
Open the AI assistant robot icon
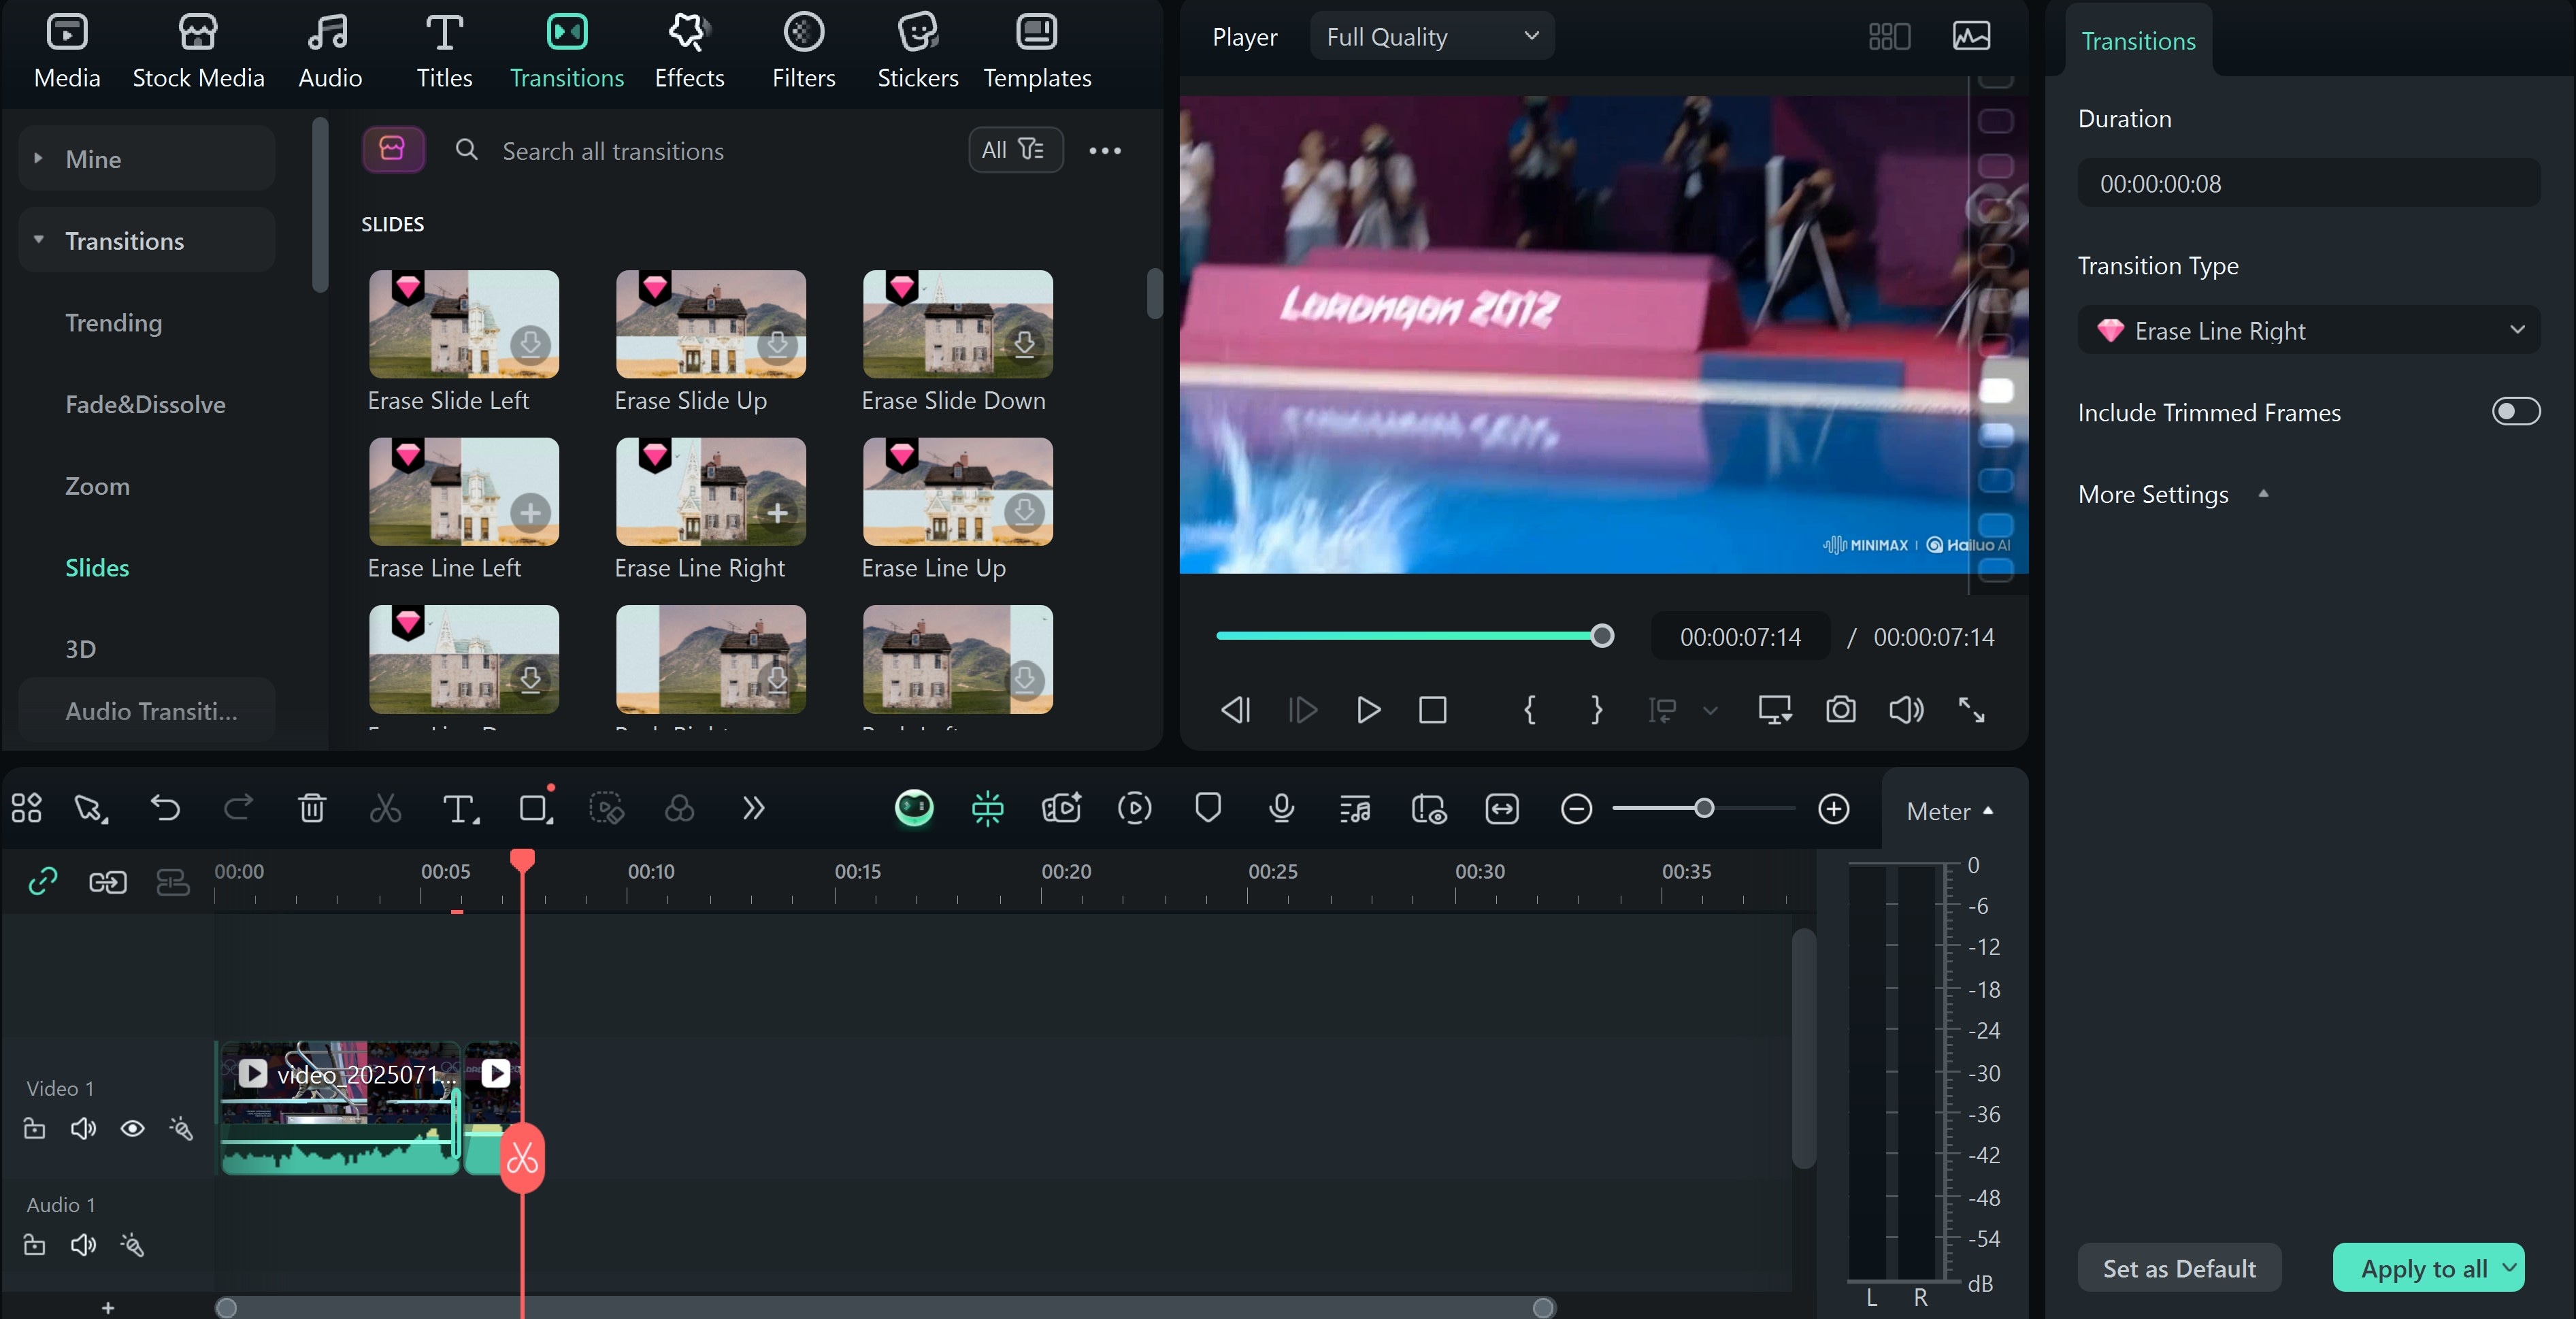pos(914,808)
